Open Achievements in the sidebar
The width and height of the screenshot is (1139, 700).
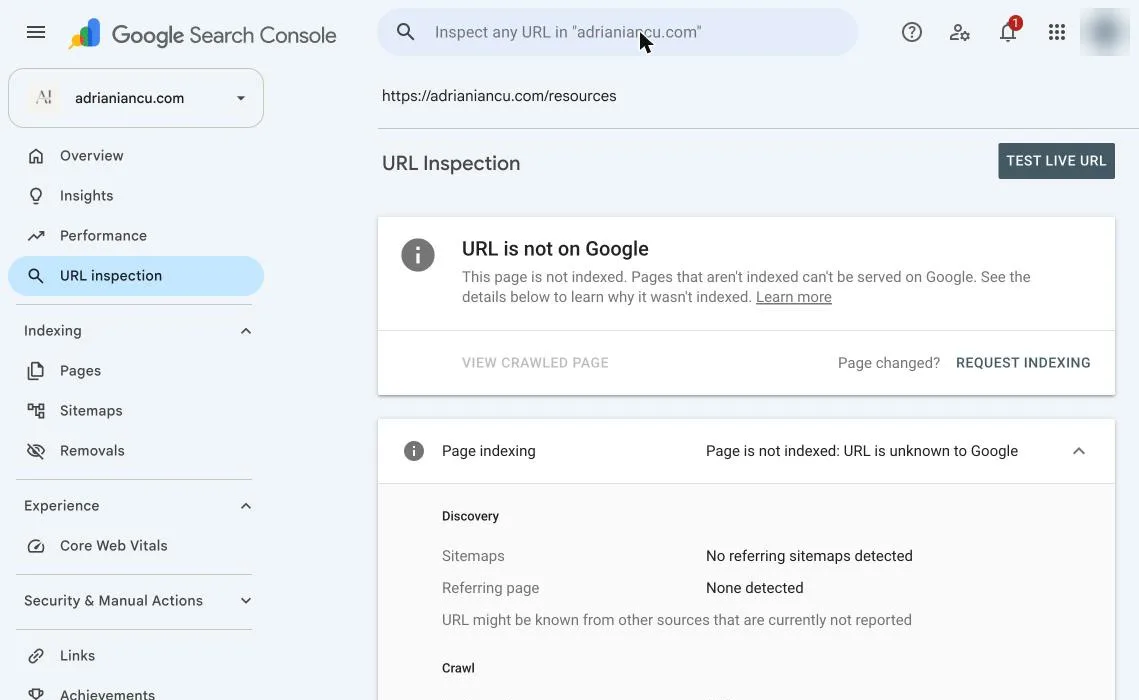tap(136, 694)
